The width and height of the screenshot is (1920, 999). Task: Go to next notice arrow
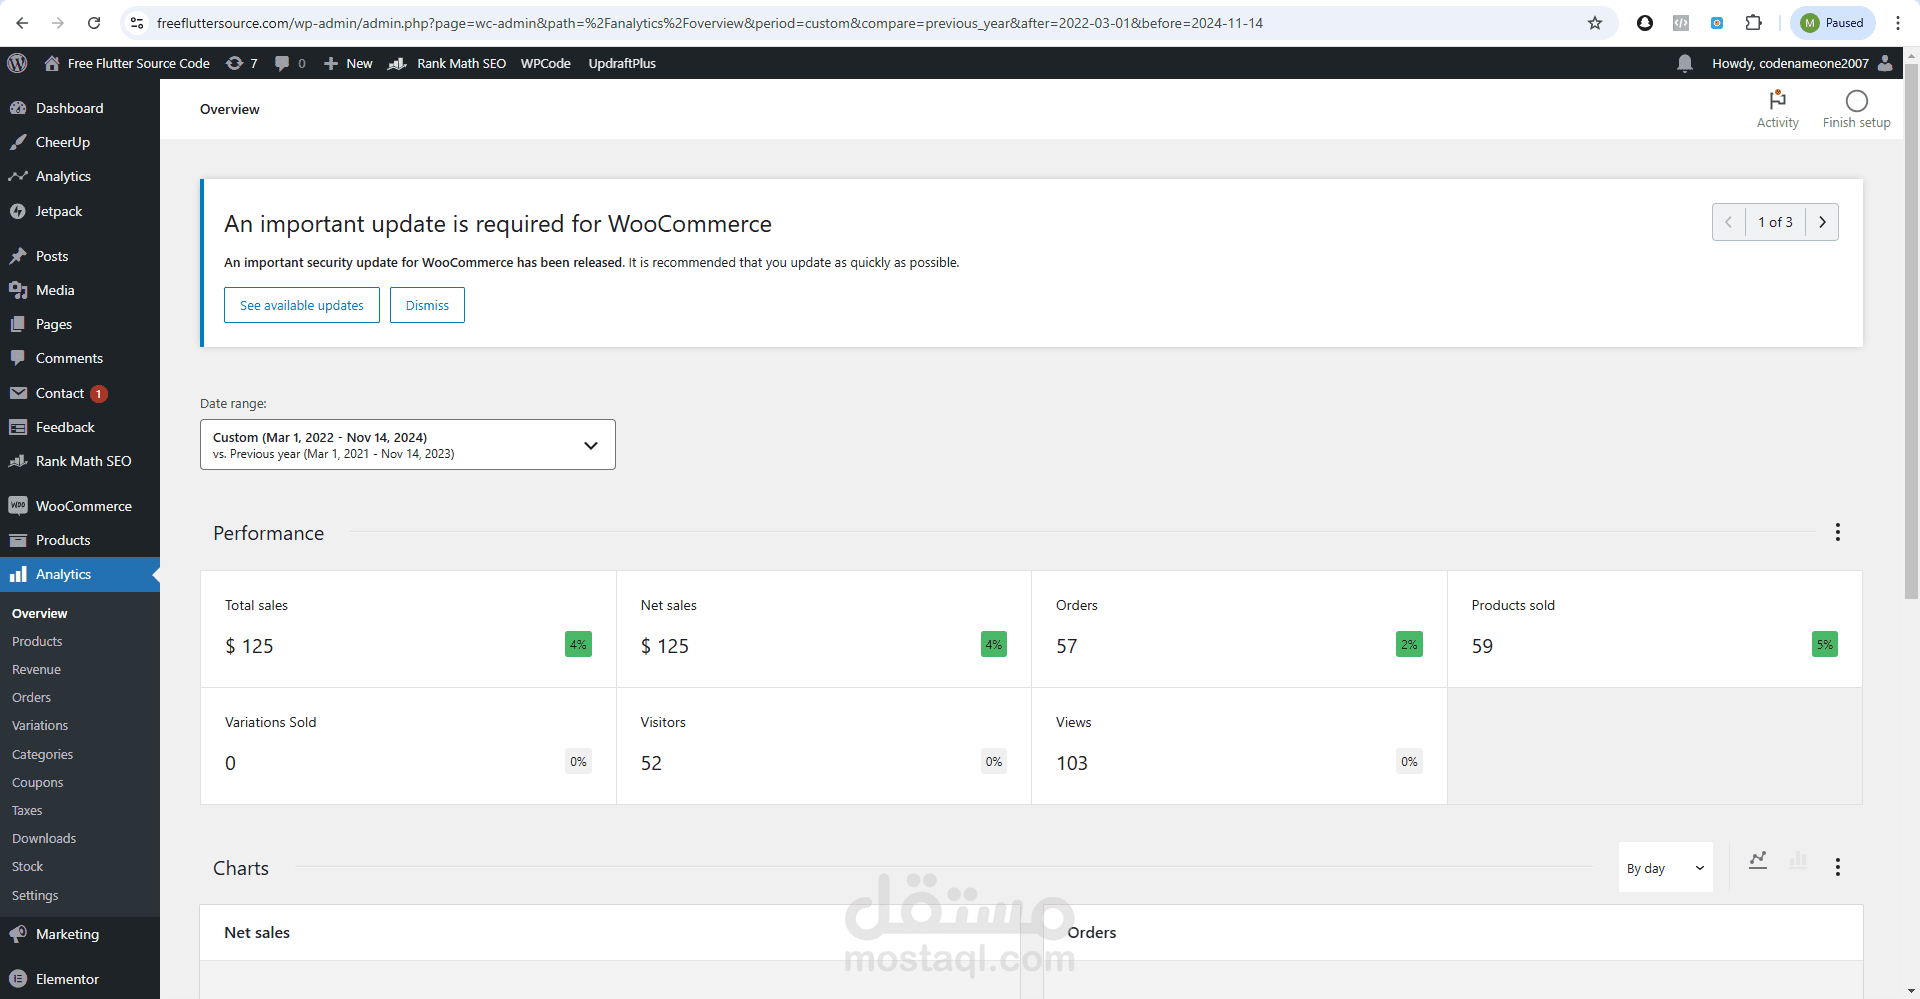(1822, 222)
